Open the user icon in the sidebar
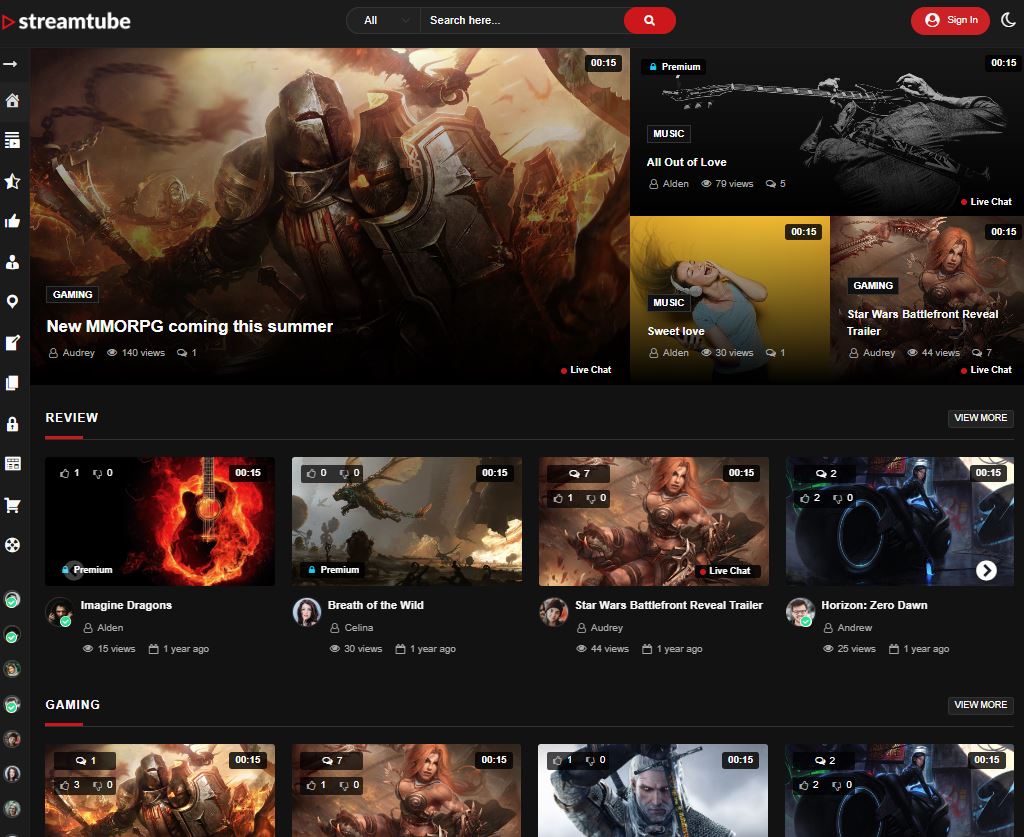The image size is (1024, 837). [12, 262]
